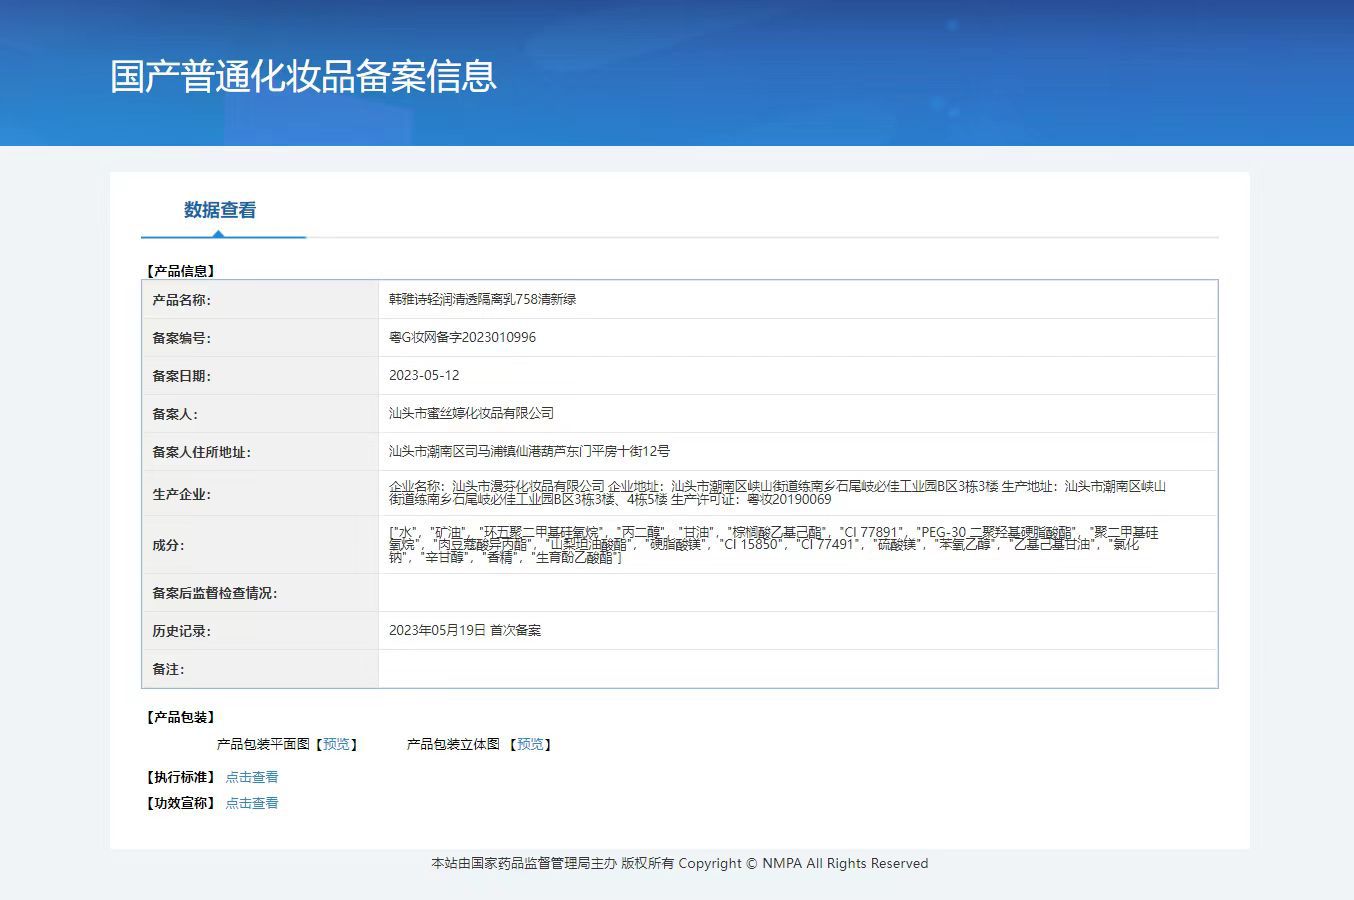Select product name 韩雅诗轻润清透隔离乳758清新绿

pyautogui.click(x=482, y=299)
